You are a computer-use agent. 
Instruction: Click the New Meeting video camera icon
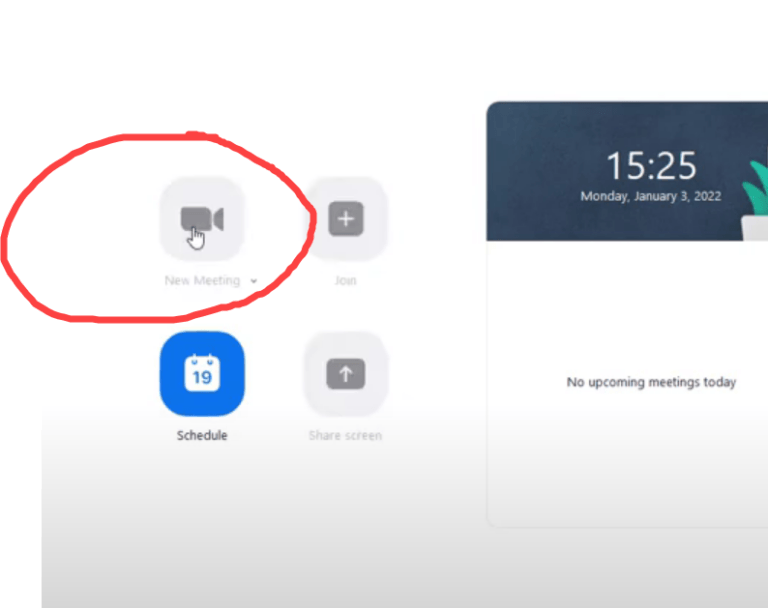[201, 219]
